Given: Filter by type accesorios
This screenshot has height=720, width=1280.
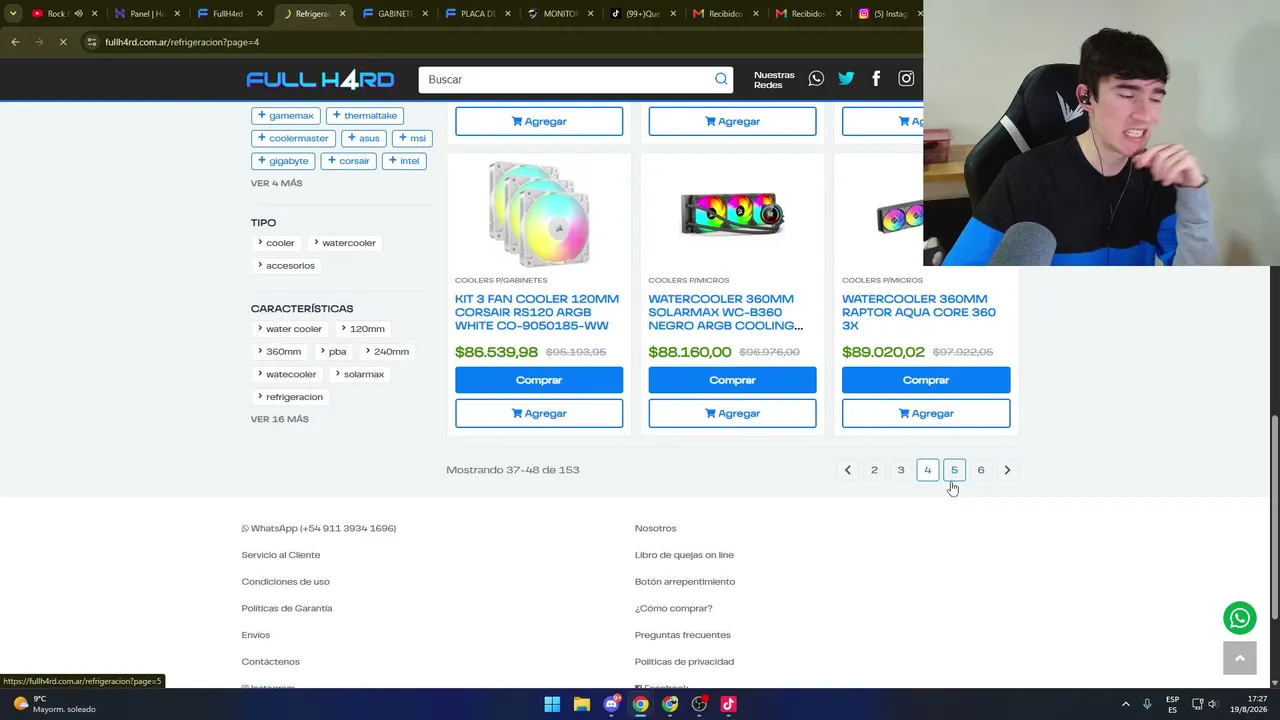Looking at the screenshot, I should (x=286, y=266).
